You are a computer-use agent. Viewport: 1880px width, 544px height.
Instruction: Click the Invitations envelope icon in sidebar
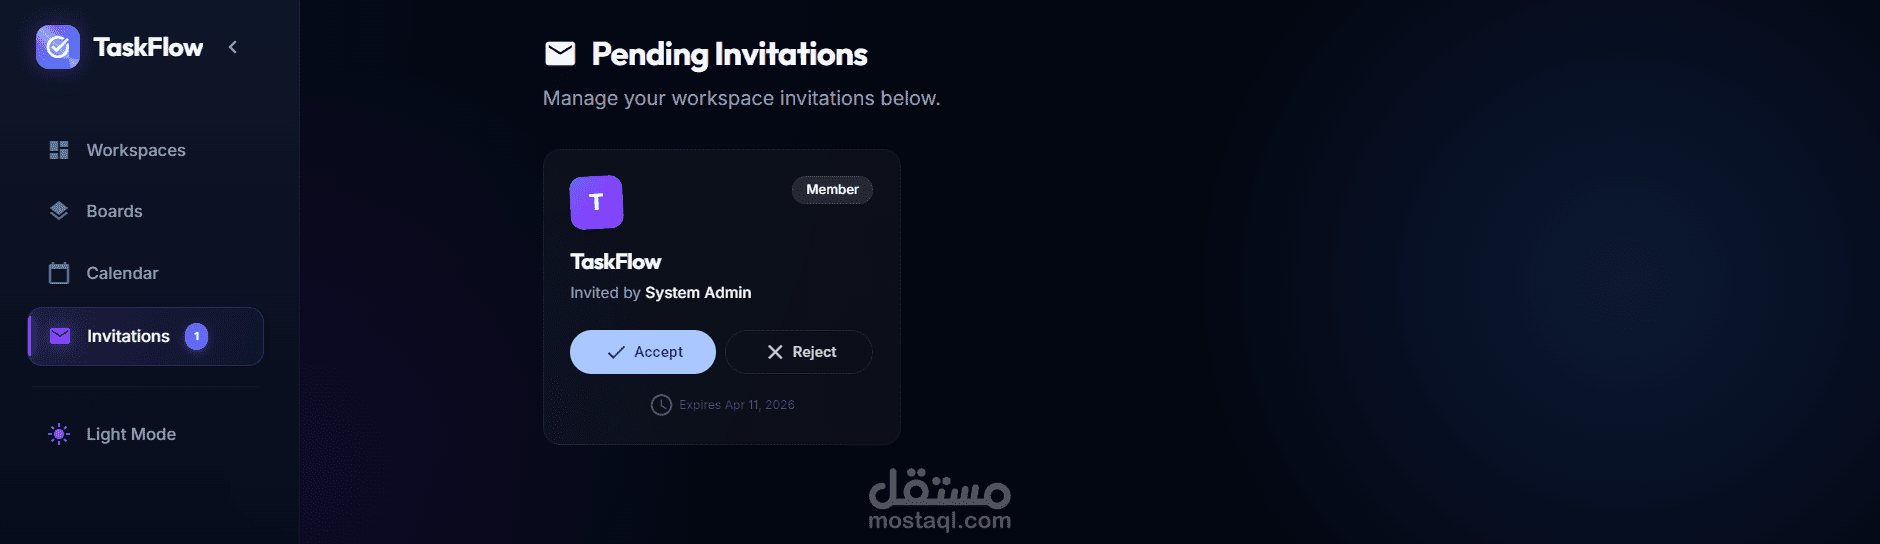(60, 336)
